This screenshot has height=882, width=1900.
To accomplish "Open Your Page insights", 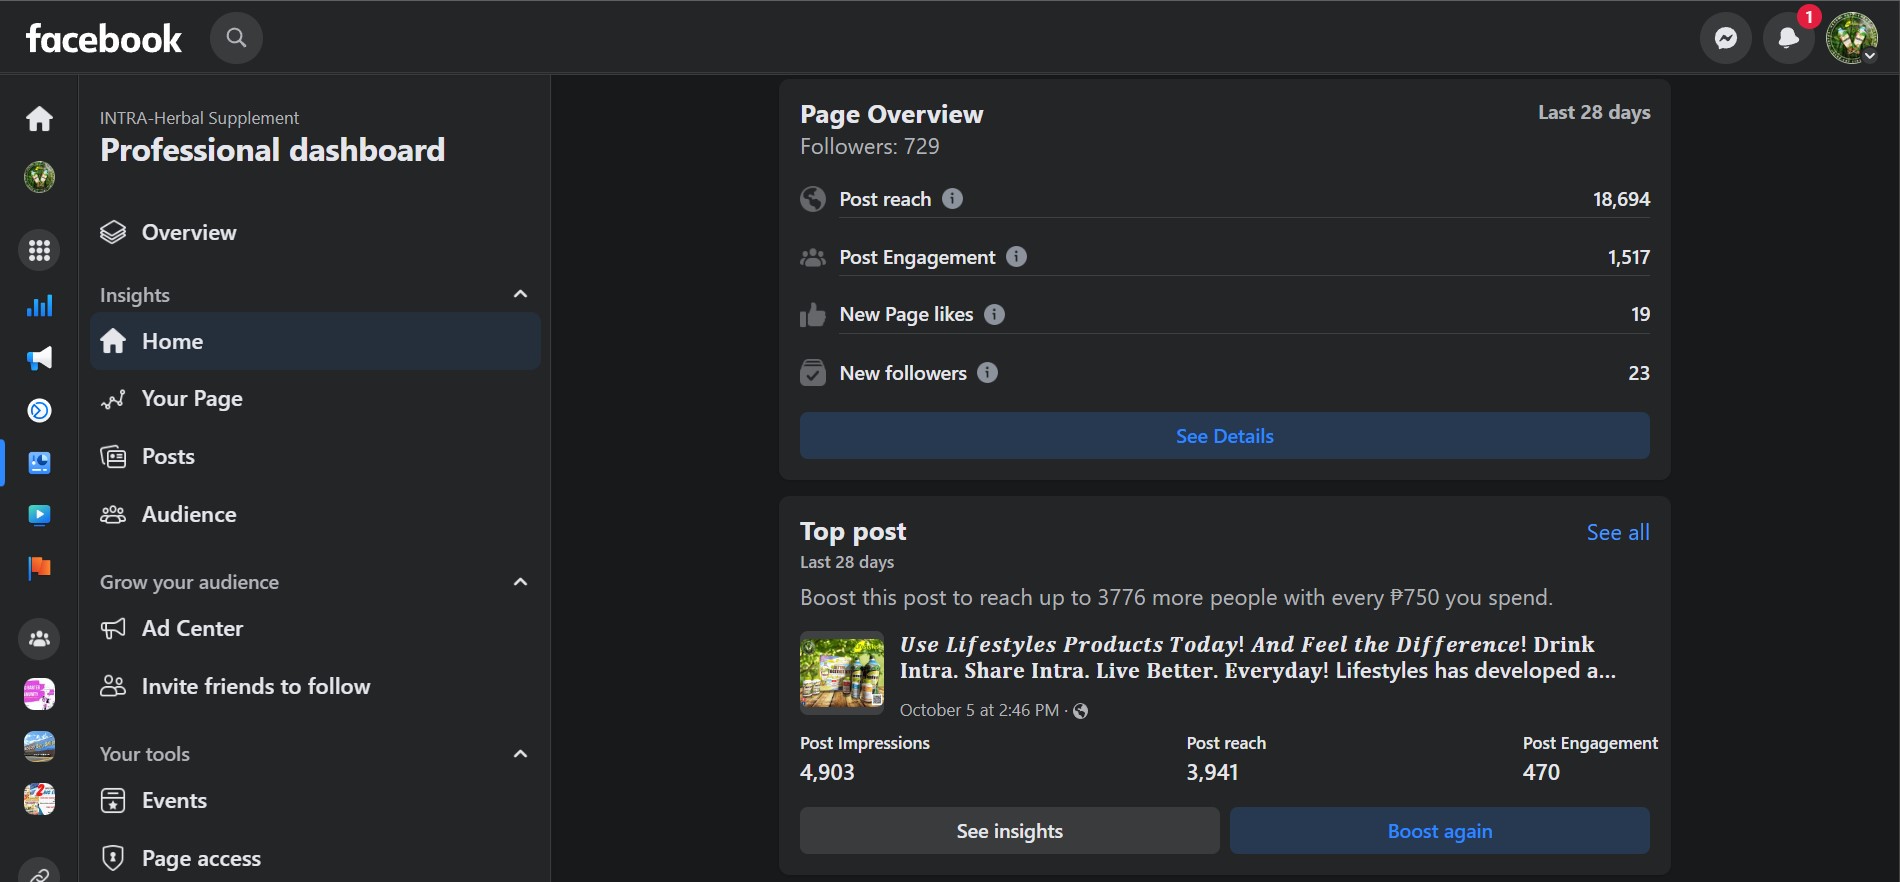I will pyautogui.click(x=315, y=399).
